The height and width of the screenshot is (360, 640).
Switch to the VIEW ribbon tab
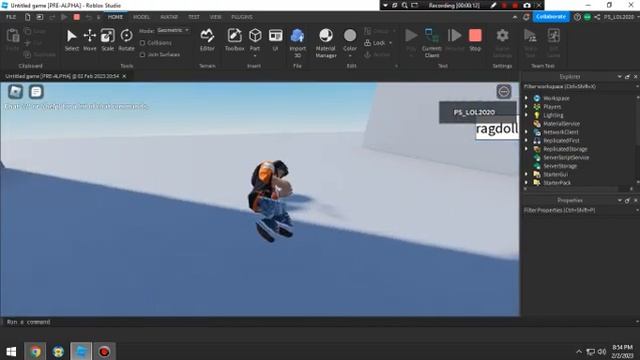point(215,17)
